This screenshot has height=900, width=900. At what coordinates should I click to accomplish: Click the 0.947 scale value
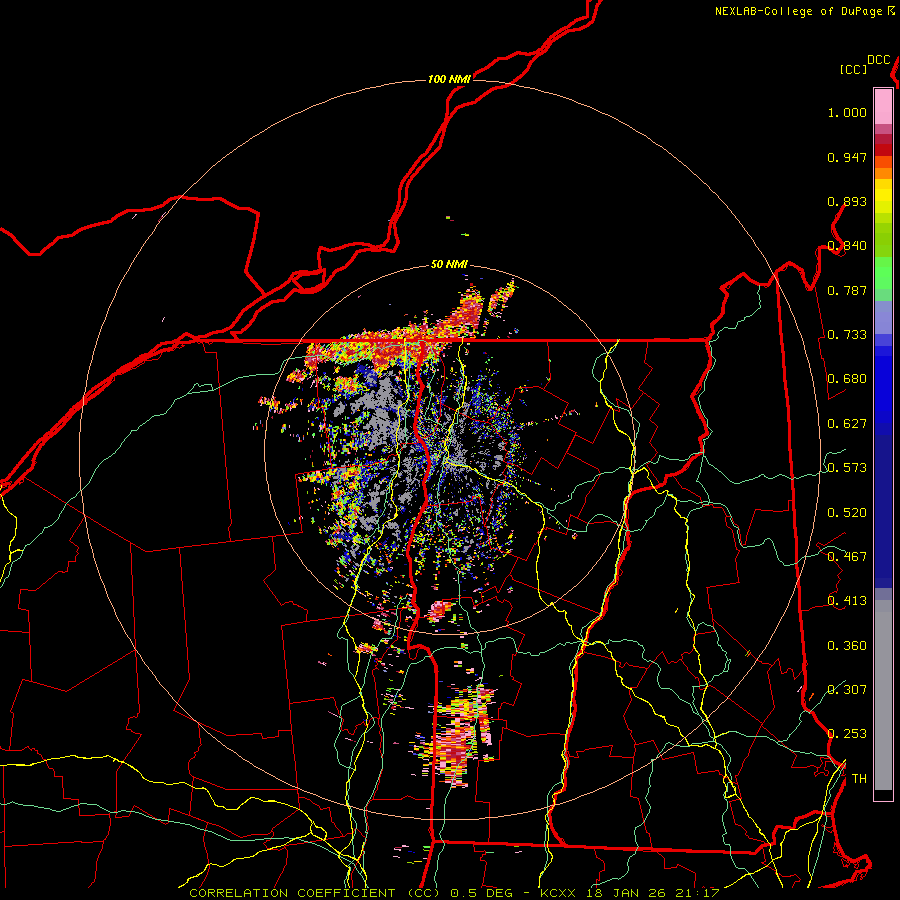[847, 157]
